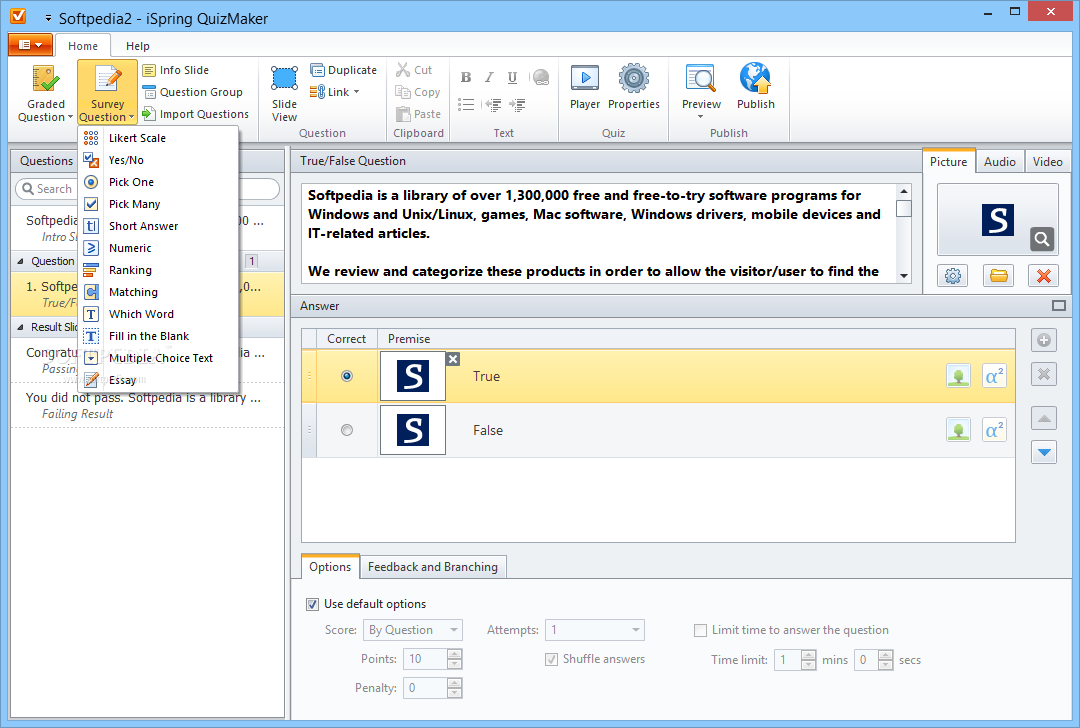Switch to Feedback and Branching tab

click(433, 567)
